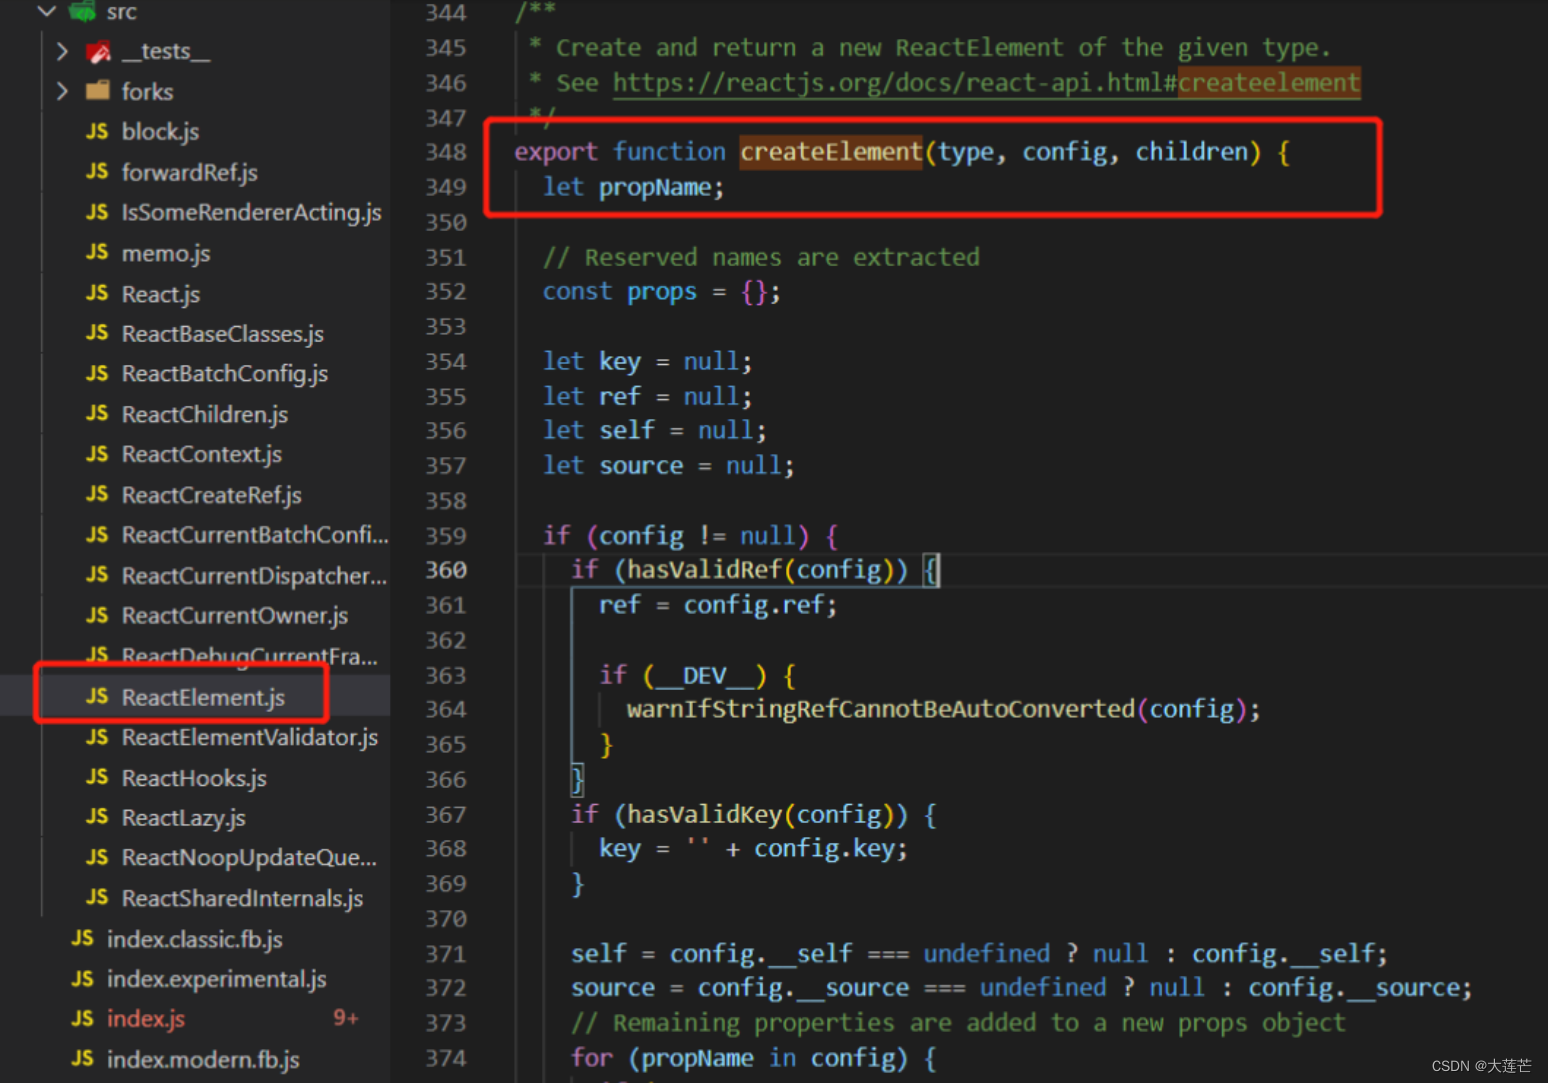Click warnIfStringRefCannotBeAutoConverted call
The width and height of the screenshot is (1548, 1083).
click(x=881, y=708)
